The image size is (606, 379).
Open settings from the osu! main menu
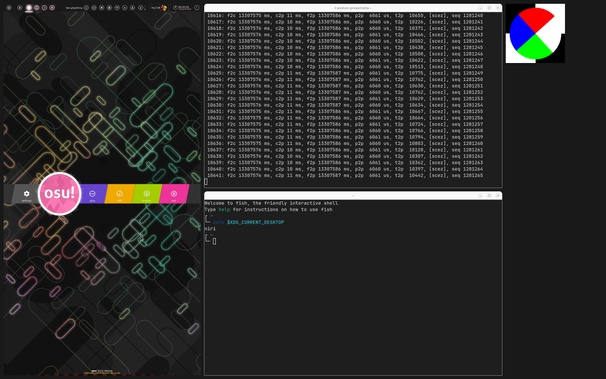pos(26,194)
